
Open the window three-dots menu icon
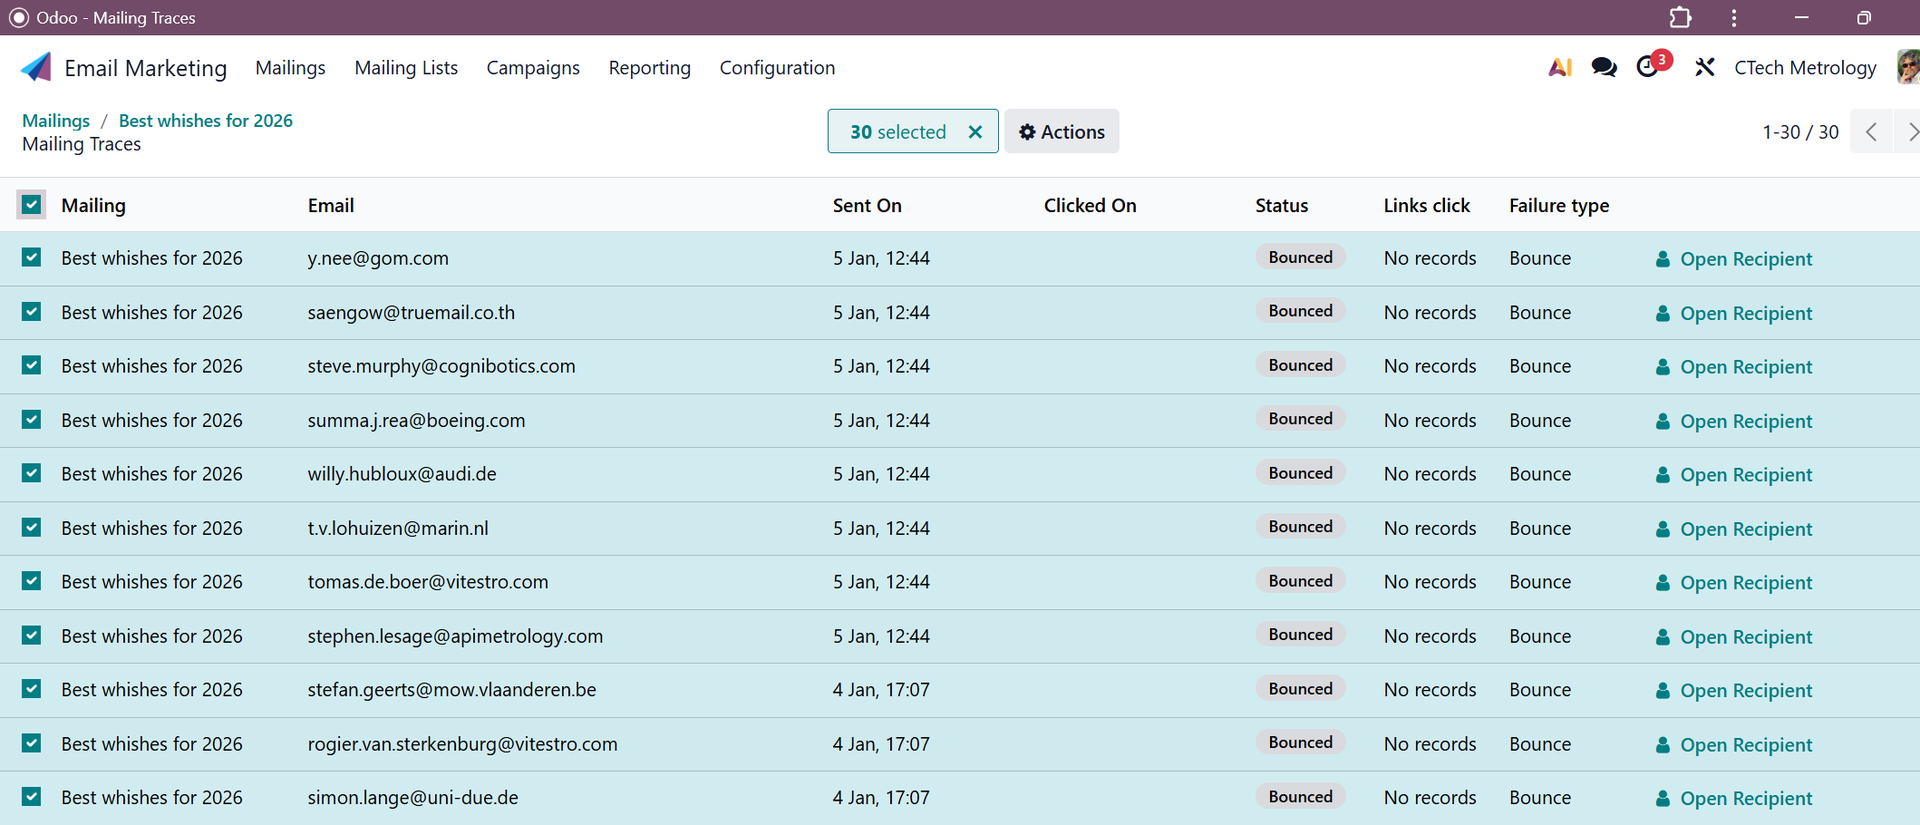tap(1734, 18)
